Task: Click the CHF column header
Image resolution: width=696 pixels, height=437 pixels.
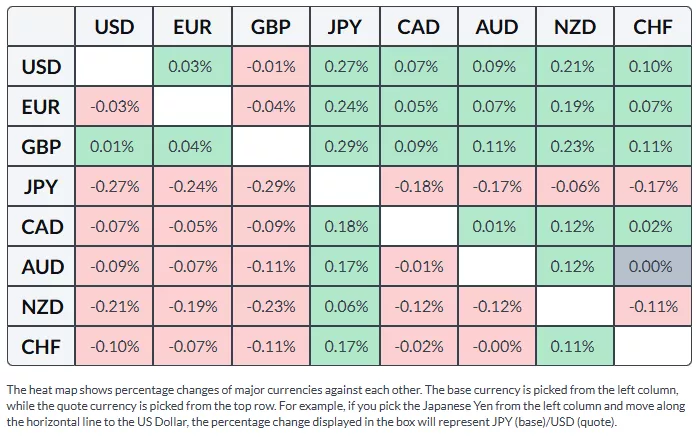Action: (x=652, y=27)
